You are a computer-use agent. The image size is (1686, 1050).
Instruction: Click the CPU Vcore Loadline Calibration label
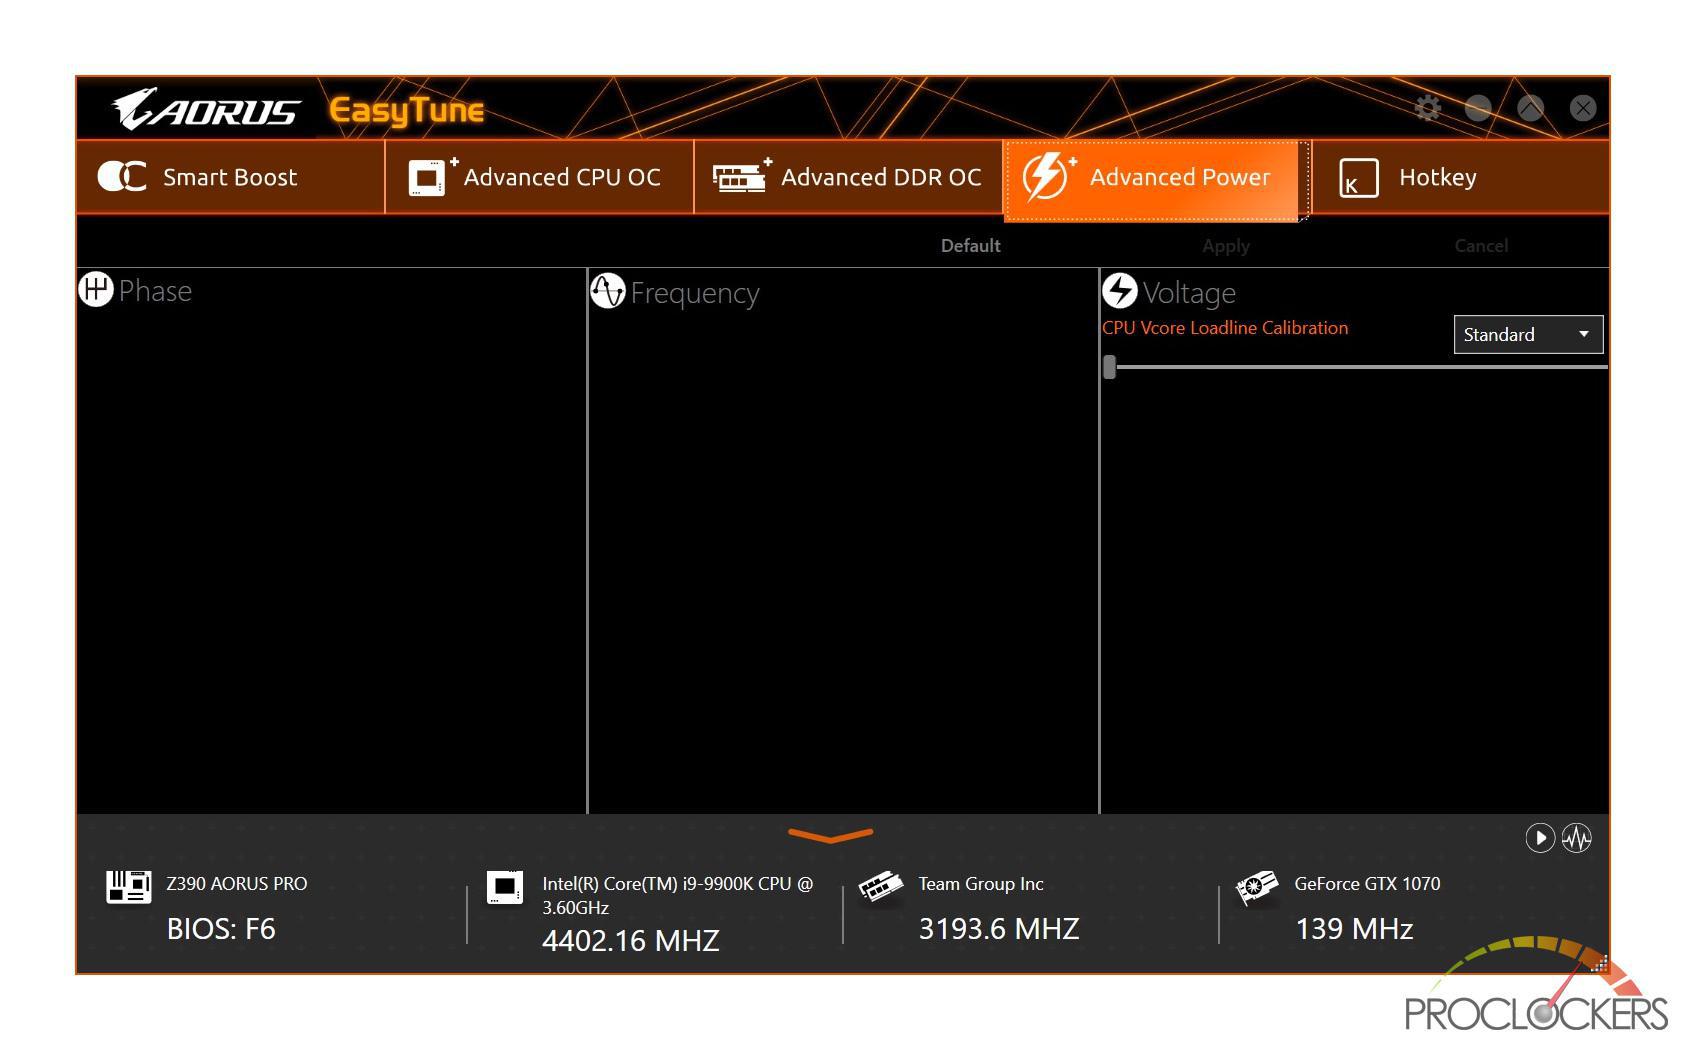pos(1225,328)
